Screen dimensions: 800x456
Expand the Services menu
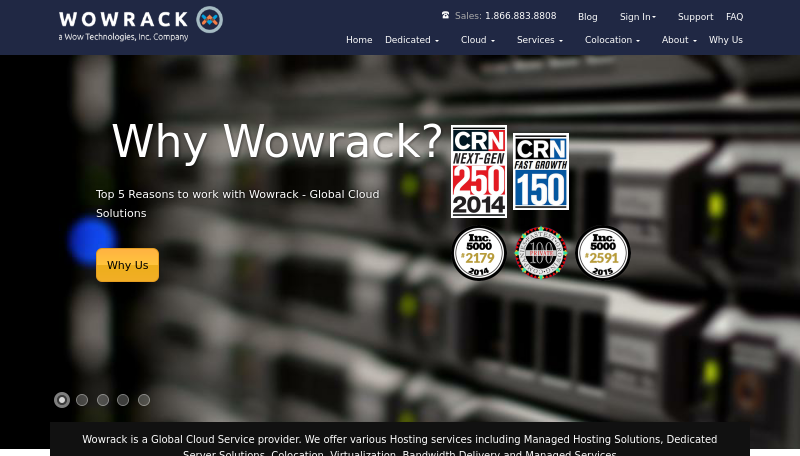tap(540, 40)
